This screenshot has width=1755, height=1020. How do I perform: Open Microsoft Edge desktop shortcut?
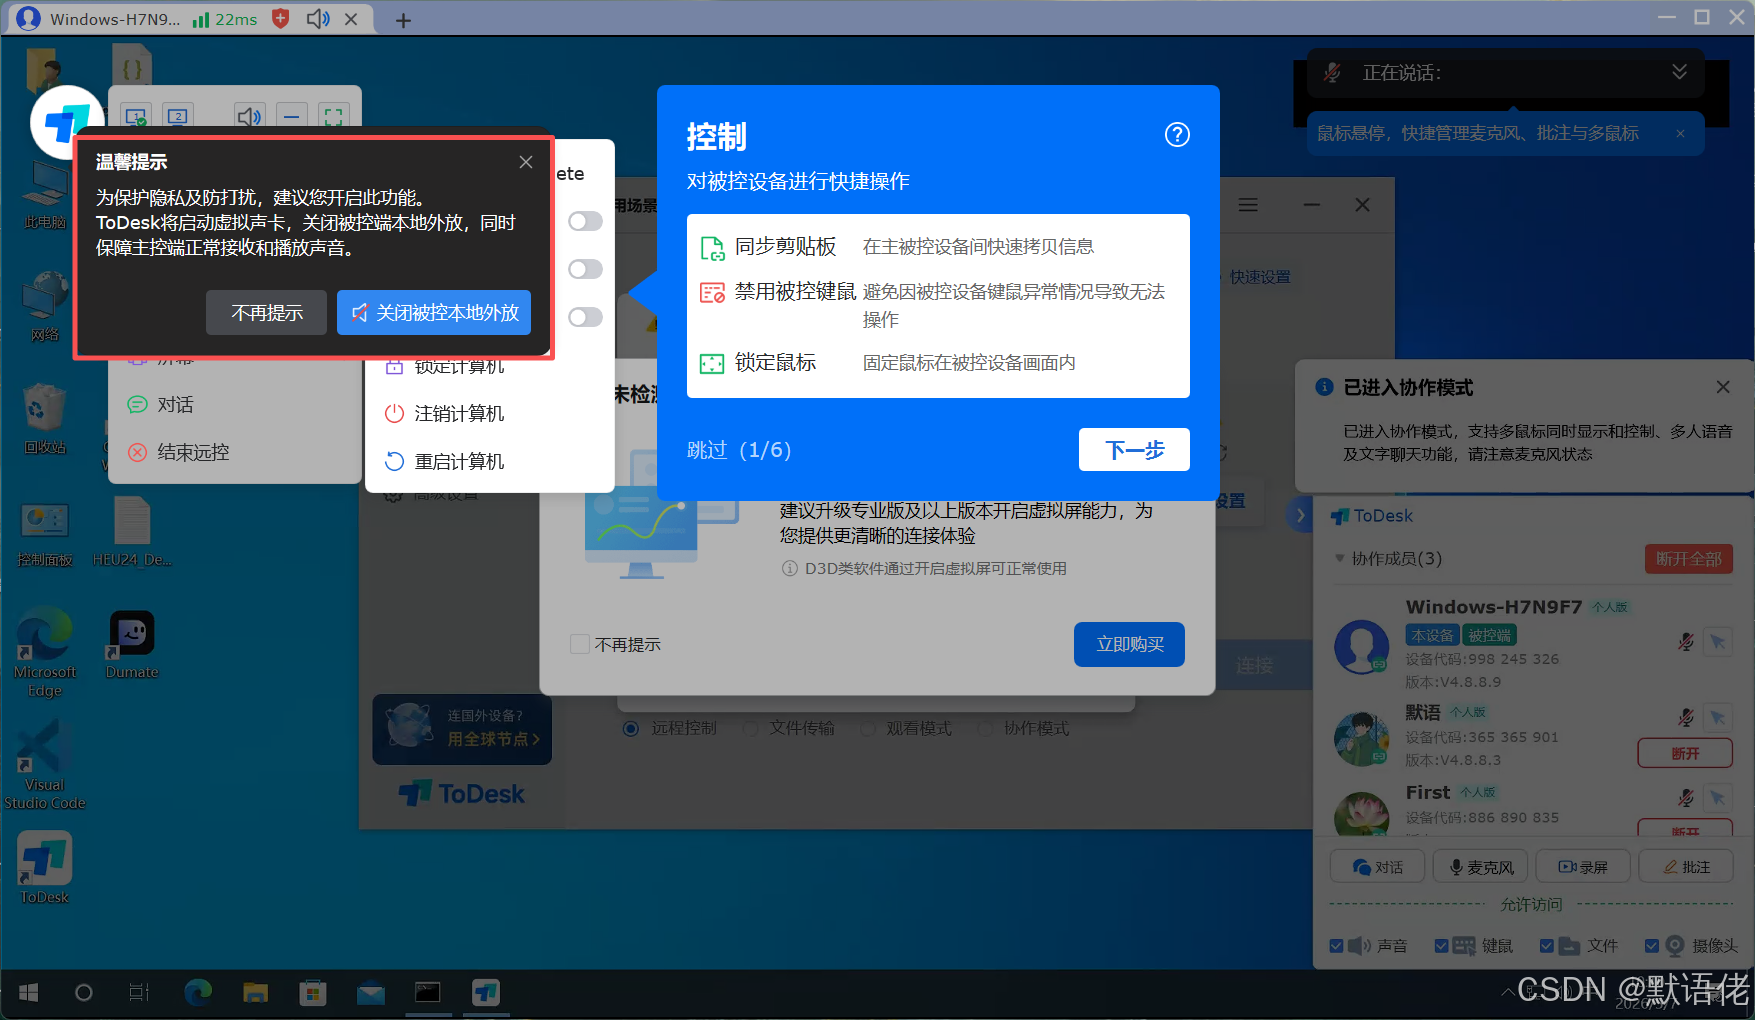pyautogui.click(x=45, y=654)
